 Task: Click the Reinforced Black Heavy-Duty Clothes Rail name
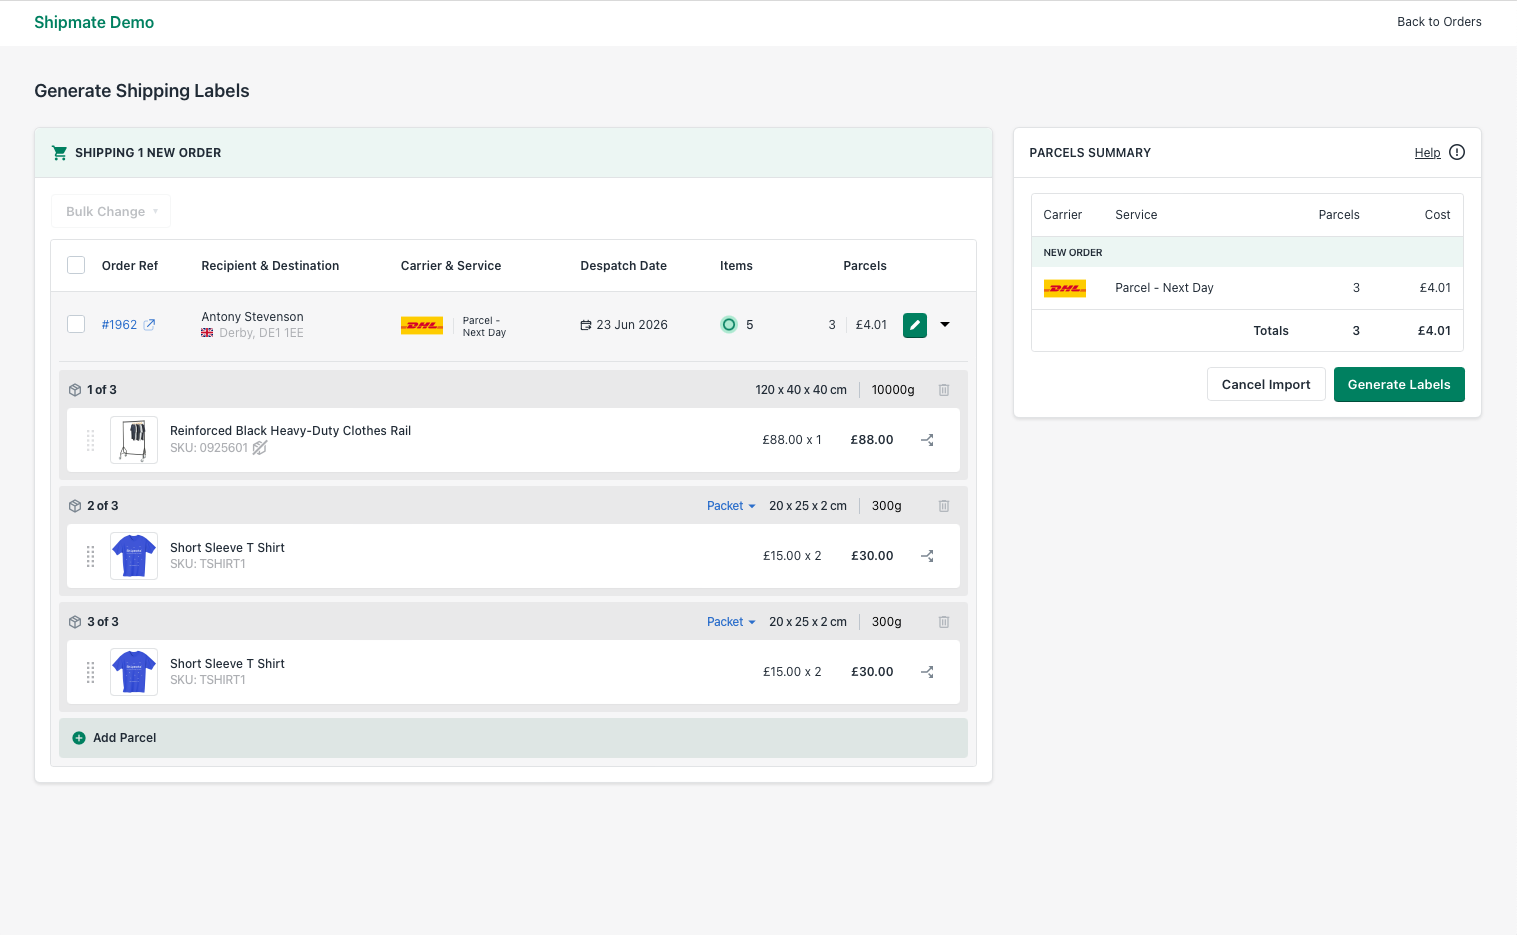click(290, 431)
